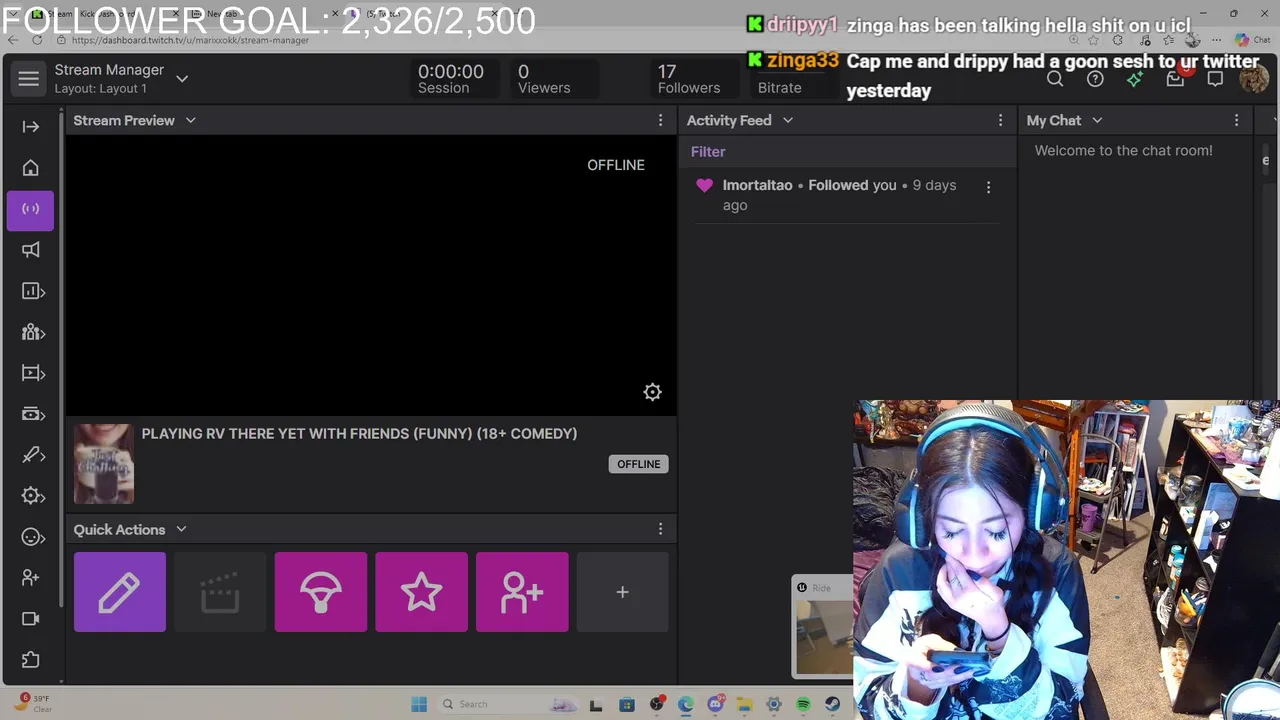Open Community people icon in sidebar
Viewport: 1280px width, 720px height.
pyautogui.click(x=32, y=332)
